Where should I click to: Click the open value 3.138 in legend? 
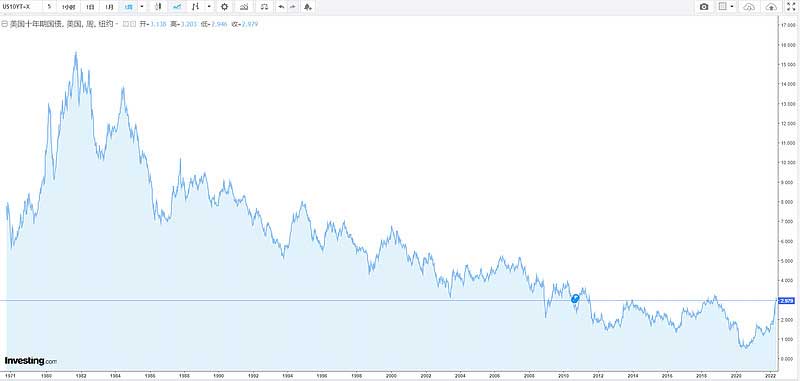coord(159,23)
